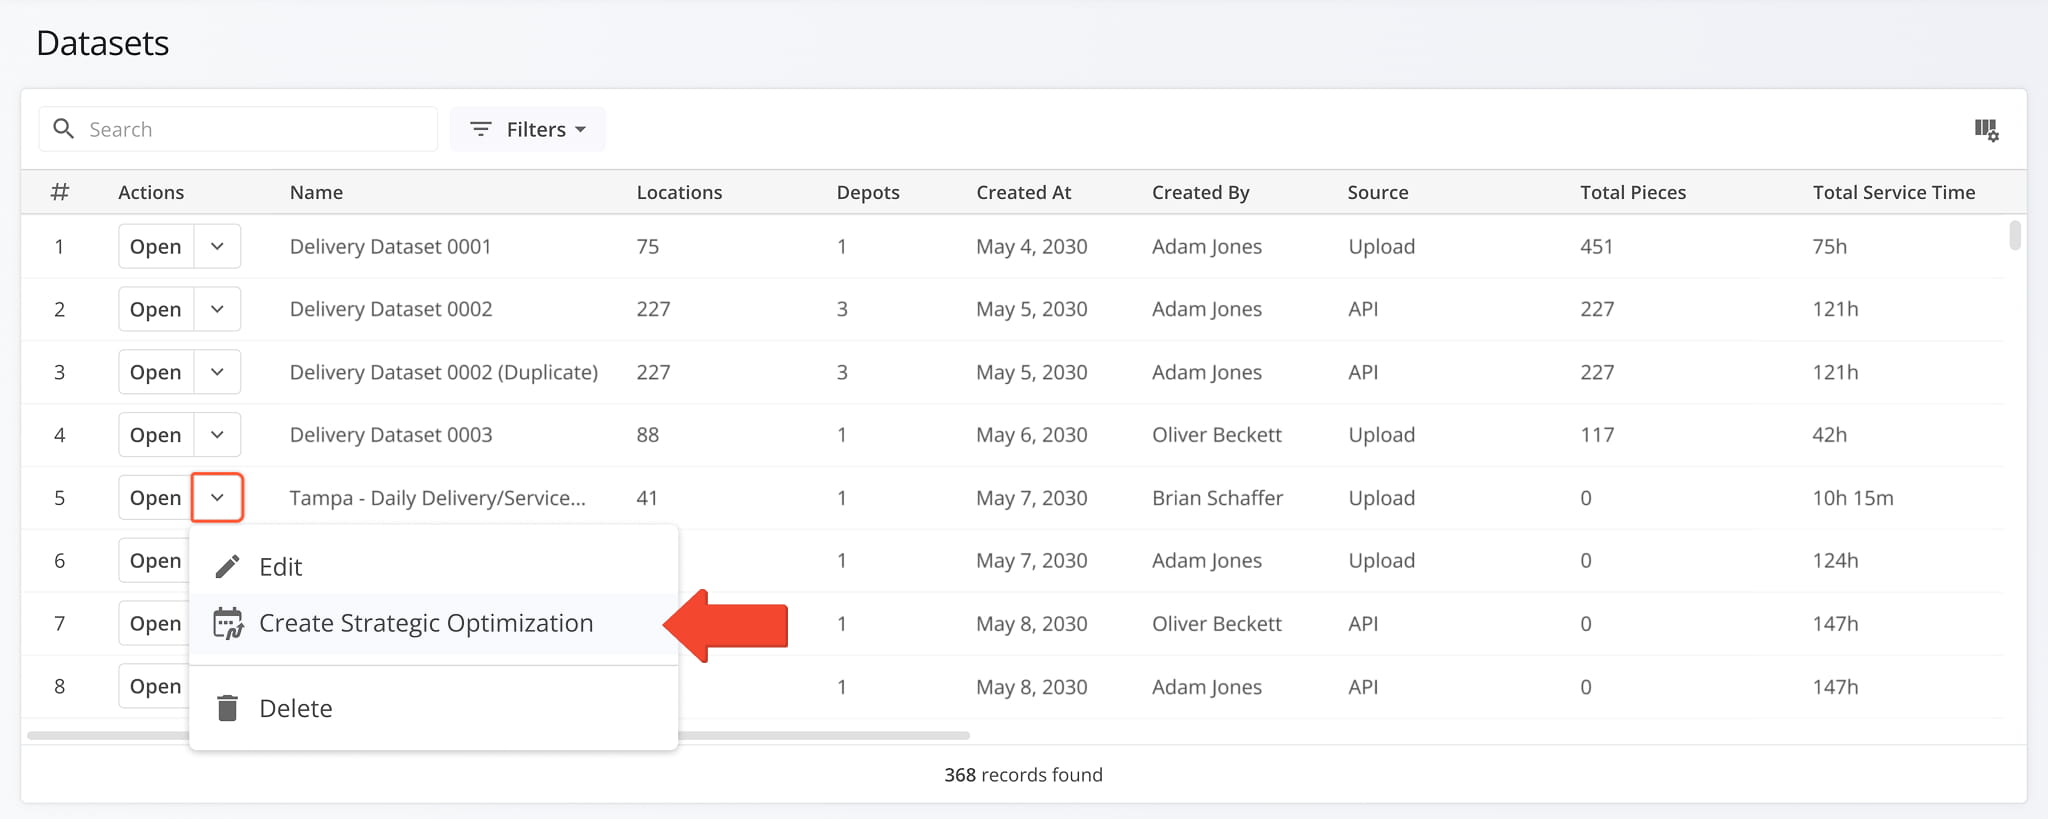This screenshot has width=2048, height=819.
Task: Click the pencil icon beside Edit
Action: (227, 567)
